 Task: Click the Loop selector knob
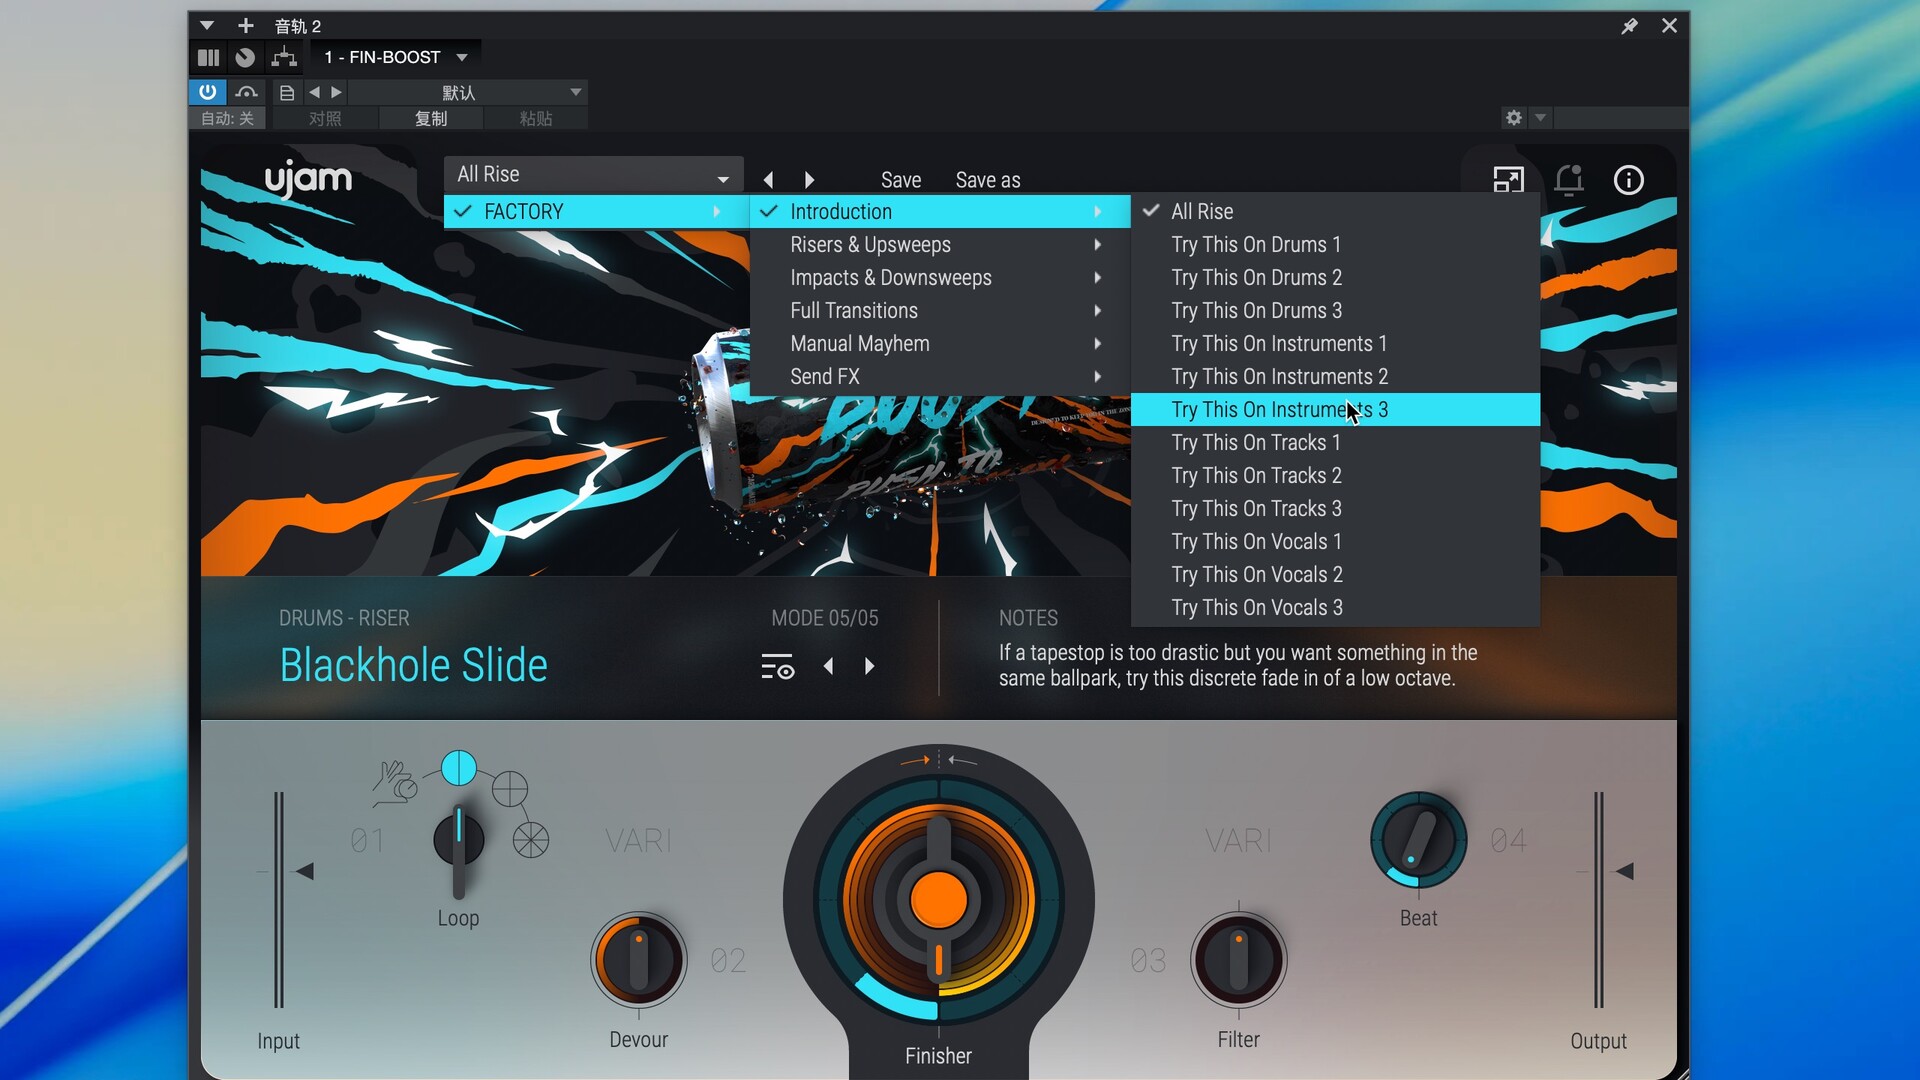pos(459,840)
